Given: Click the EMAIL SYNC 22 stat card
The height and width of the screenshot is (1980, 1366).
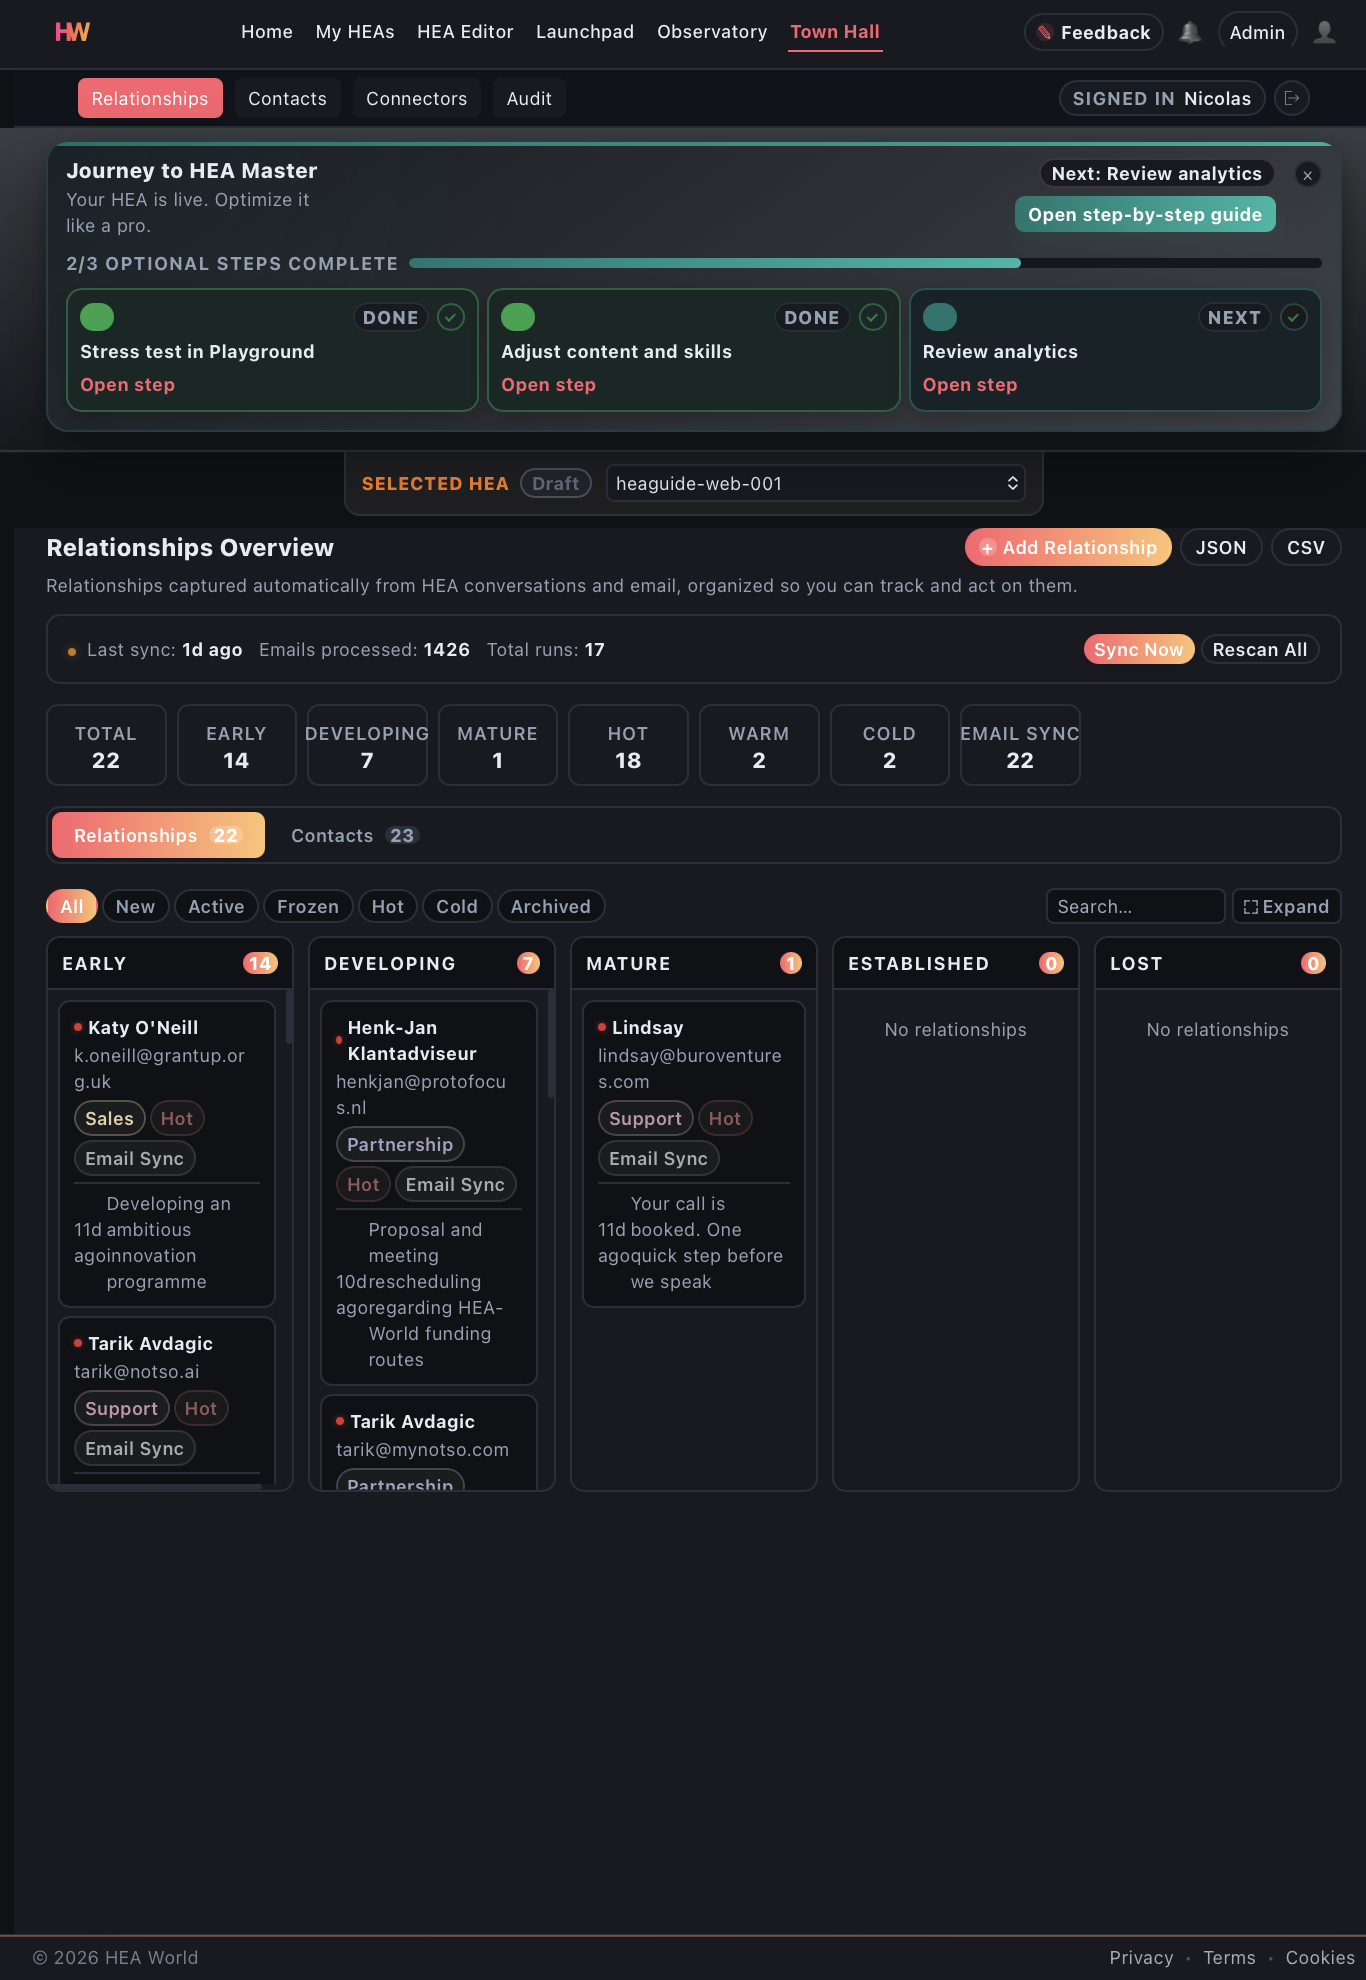Looking at the screenshot, I should click(x=1020, y=745).
